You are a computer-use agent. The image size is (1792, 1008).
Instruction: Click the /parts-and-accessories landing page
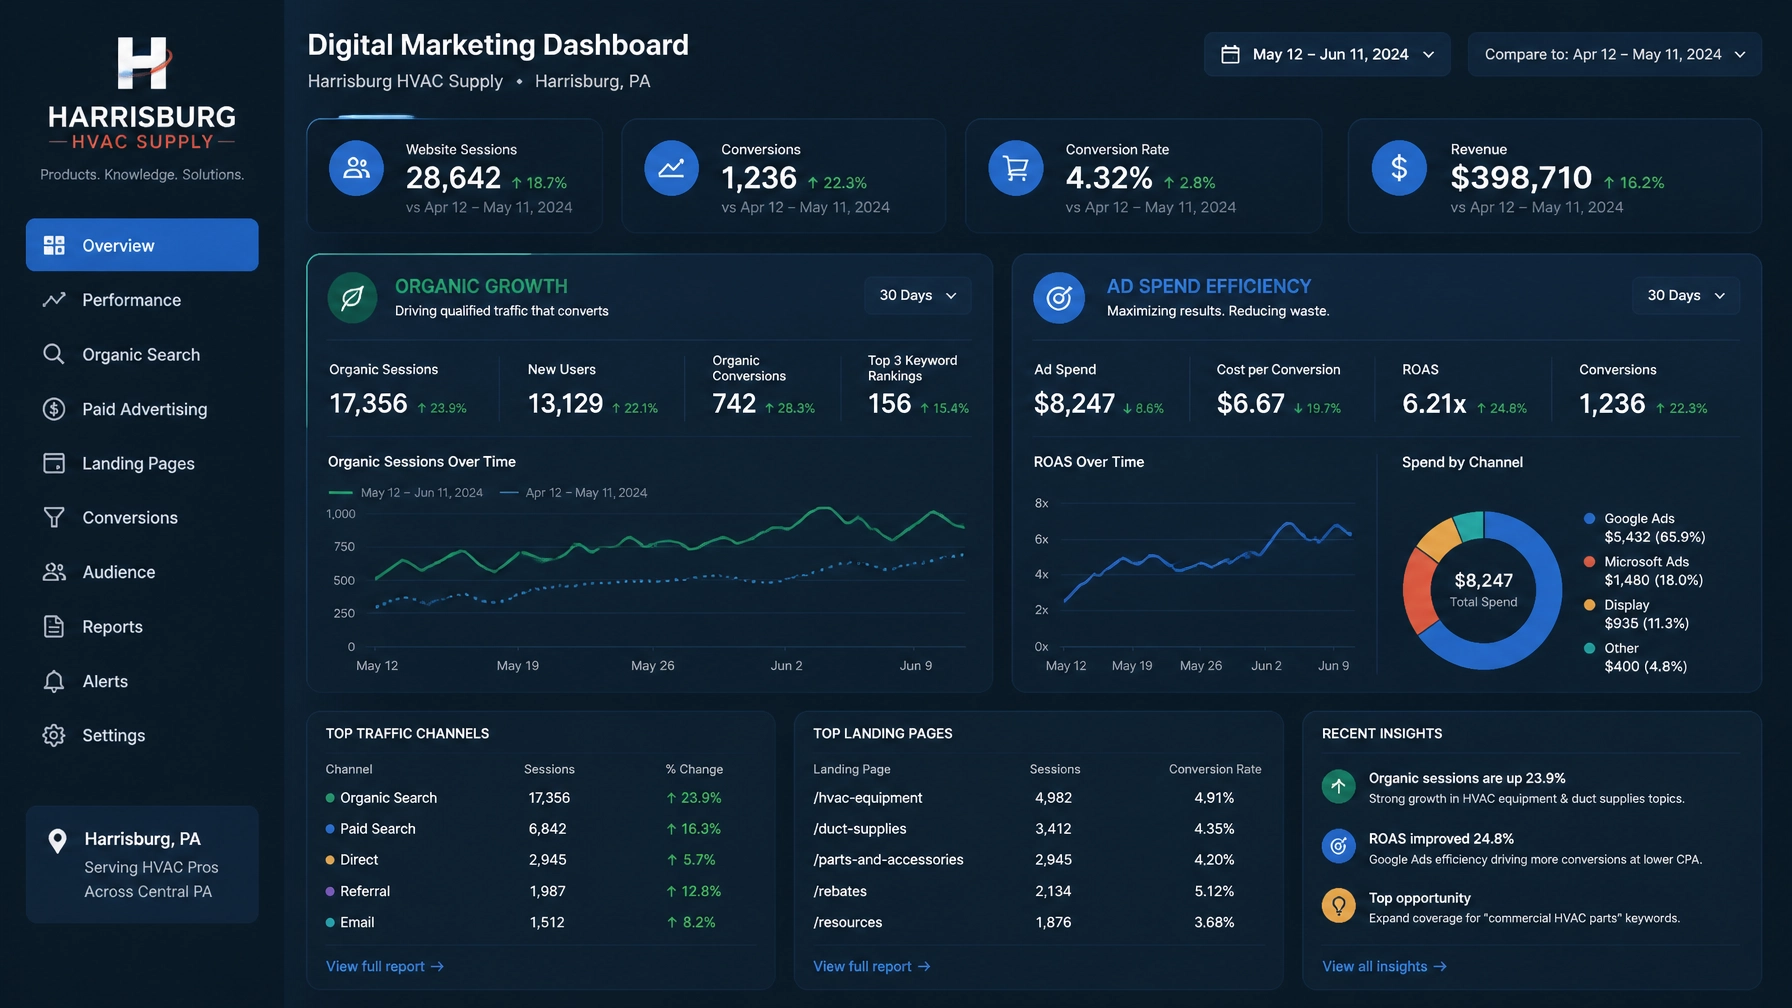[1038, 860]
